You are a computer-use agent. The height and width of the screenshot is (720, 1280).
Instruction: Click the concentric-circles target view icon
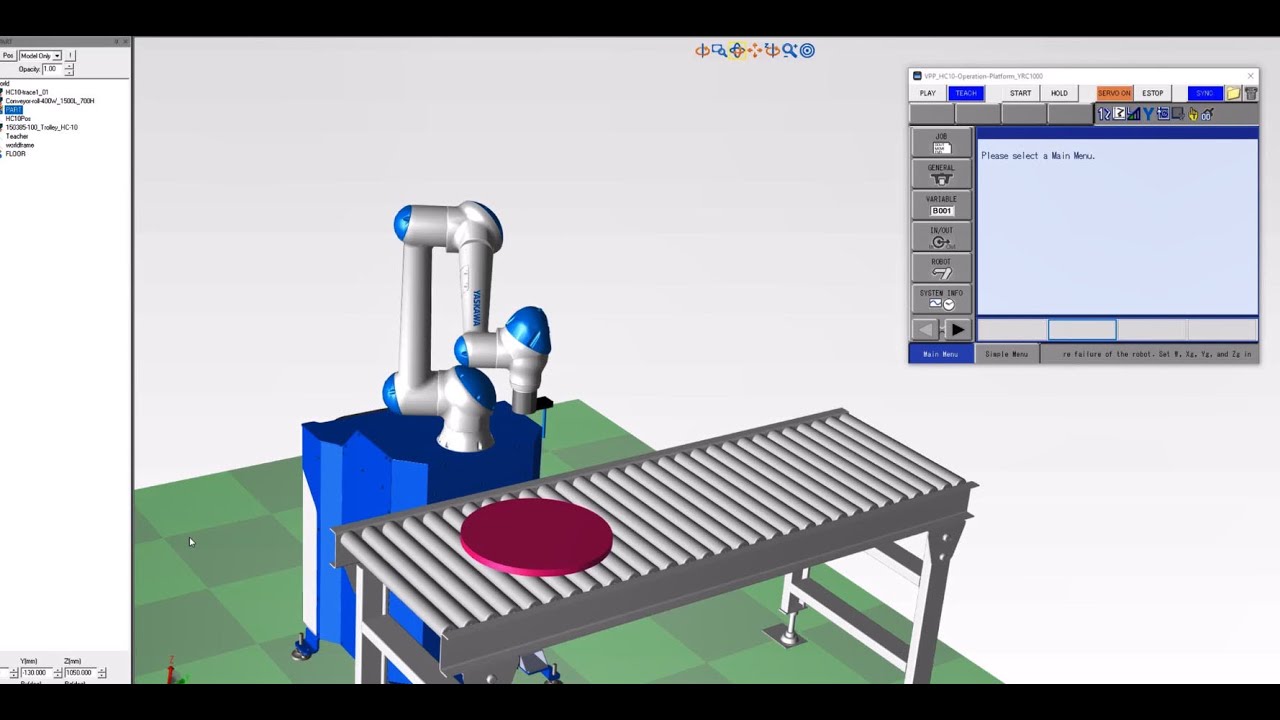(x=807, y=50)
